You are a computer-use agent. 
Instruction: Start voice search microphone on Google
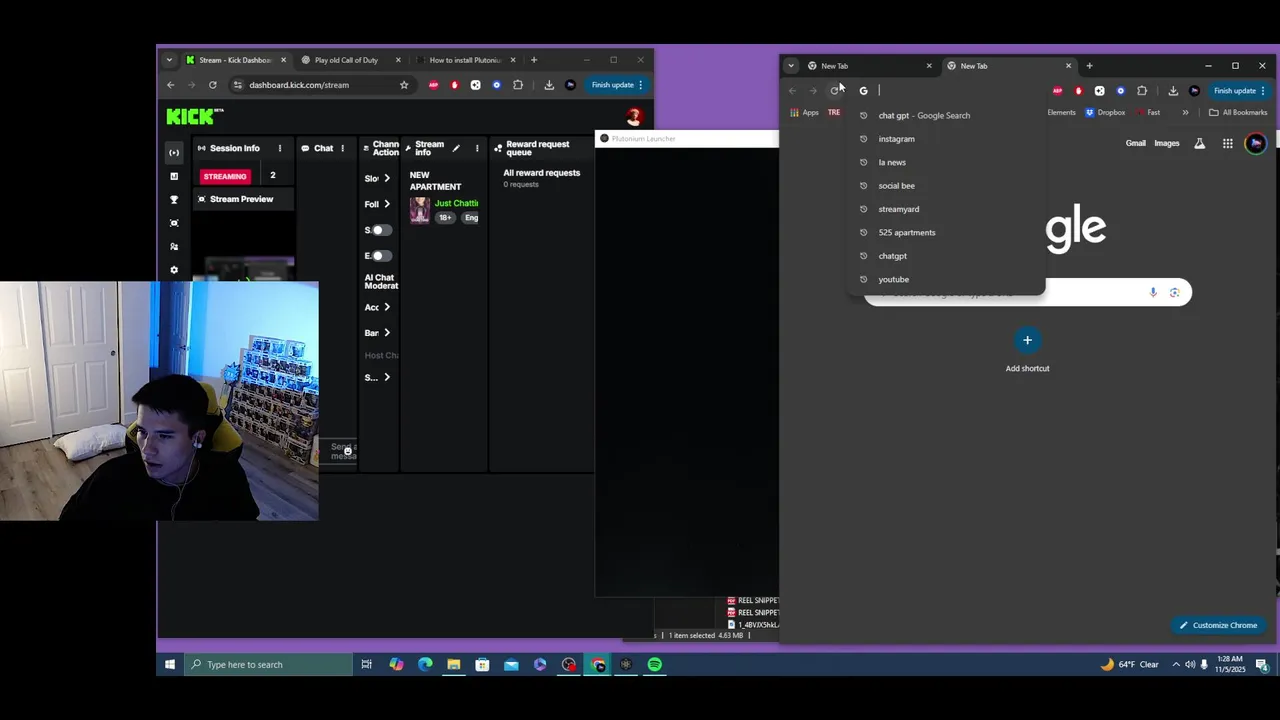(1153, 292)
